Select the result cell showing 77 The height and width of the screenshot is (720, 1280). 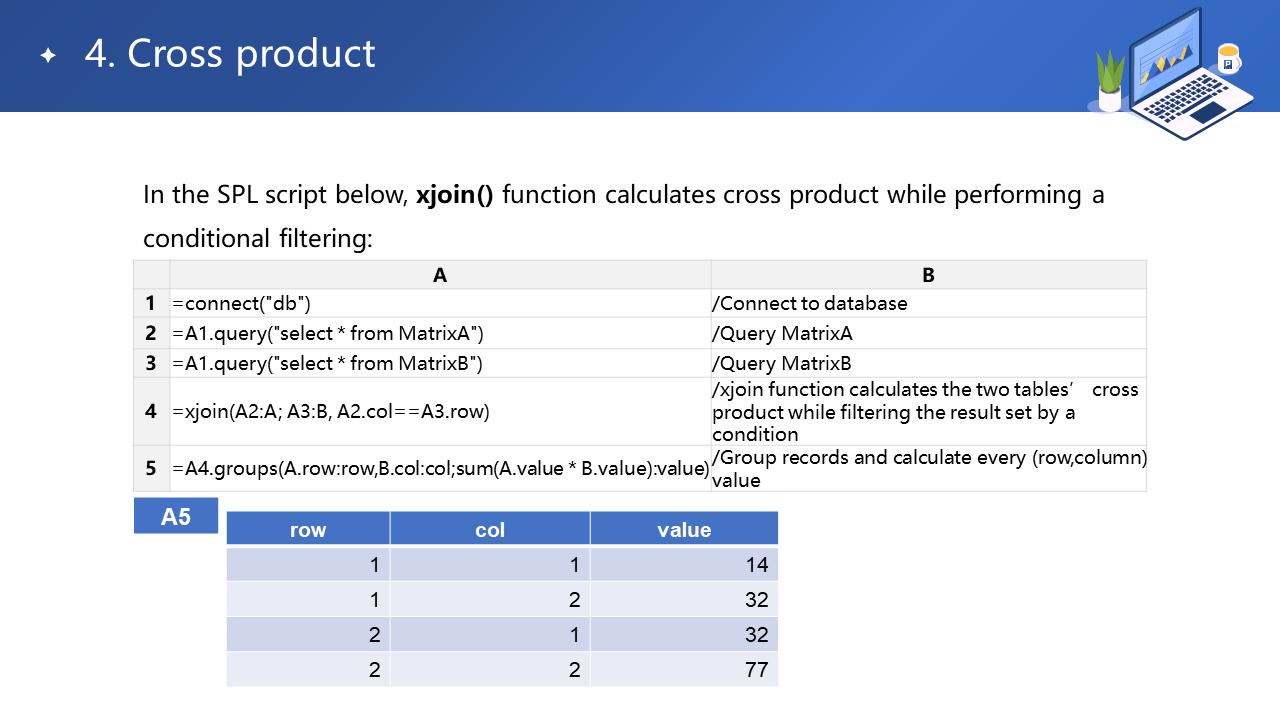[684, 669]
